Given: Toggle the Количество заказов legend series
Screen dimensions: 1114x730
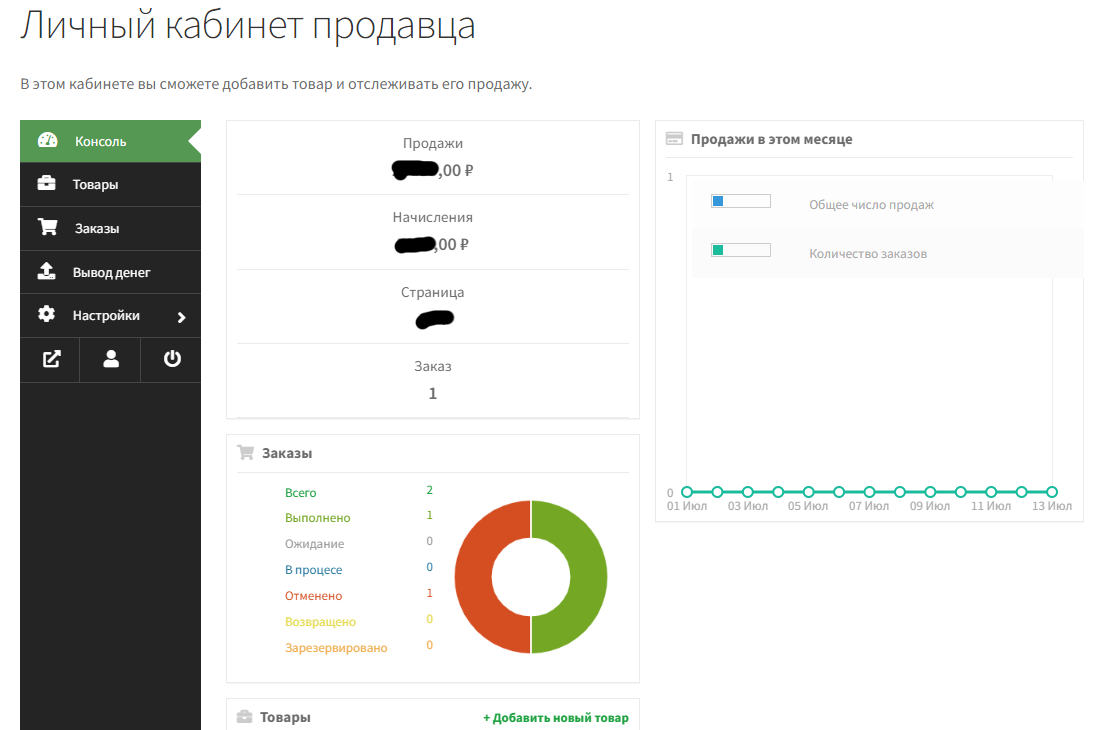Looking at the screenshot, I should 740,251.
